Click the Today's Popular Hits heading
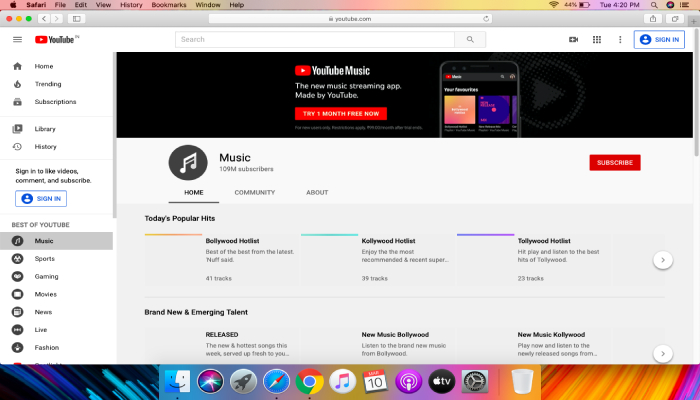The height and width of the screenshot is (400, 700). pyautogui.click(x=179, y=218)
